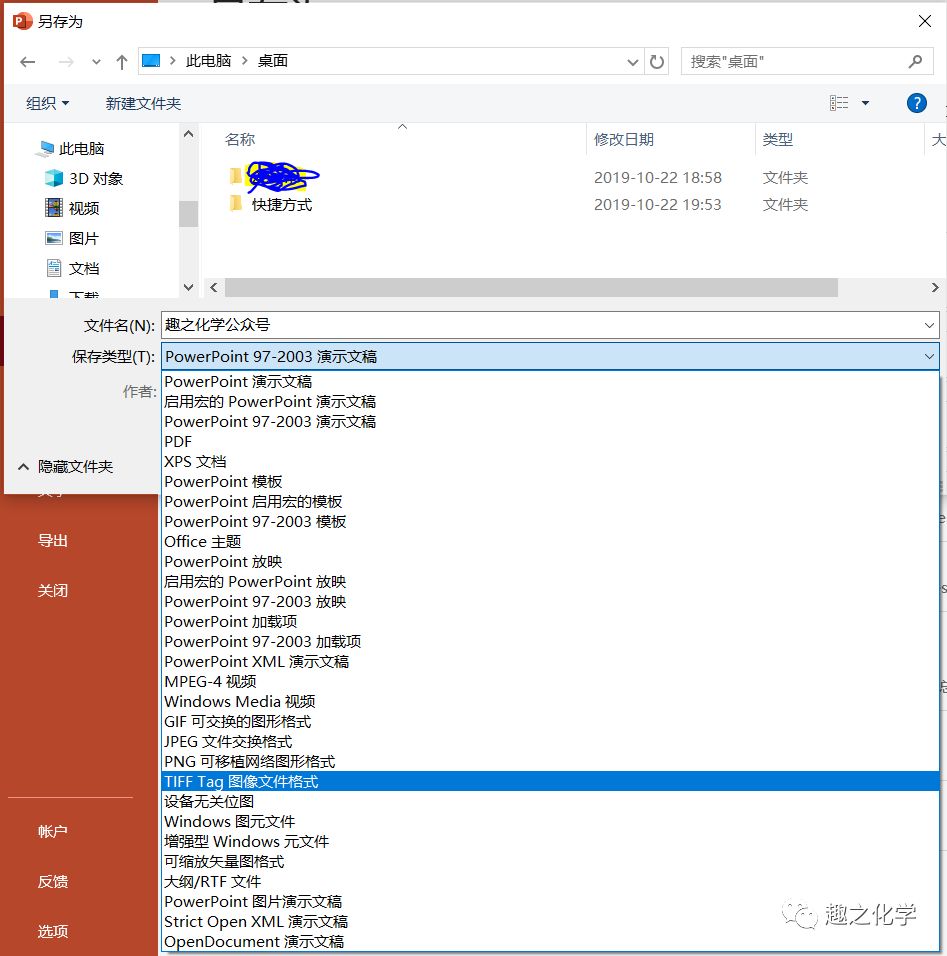The height and width of the screenshot is (956, 947).
Task: Select 此电脑 in the navigation tree
Action: [81, 149]
